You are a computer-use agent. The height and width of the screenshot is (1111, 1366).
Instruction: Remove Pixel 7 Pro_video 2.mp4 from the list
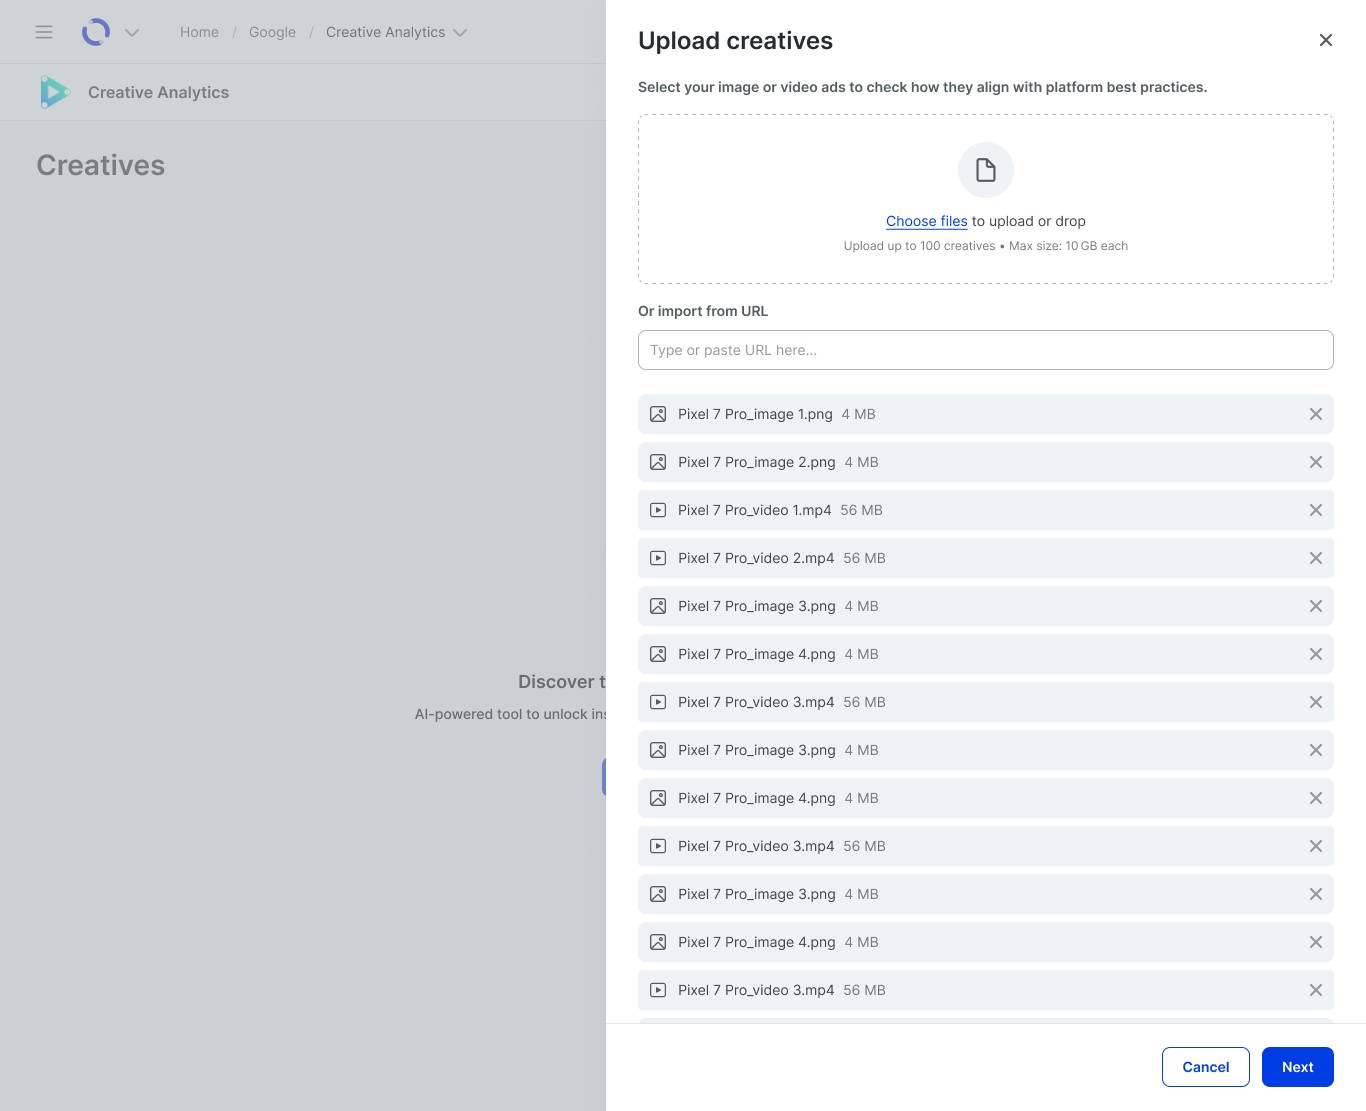(1316, 558)
